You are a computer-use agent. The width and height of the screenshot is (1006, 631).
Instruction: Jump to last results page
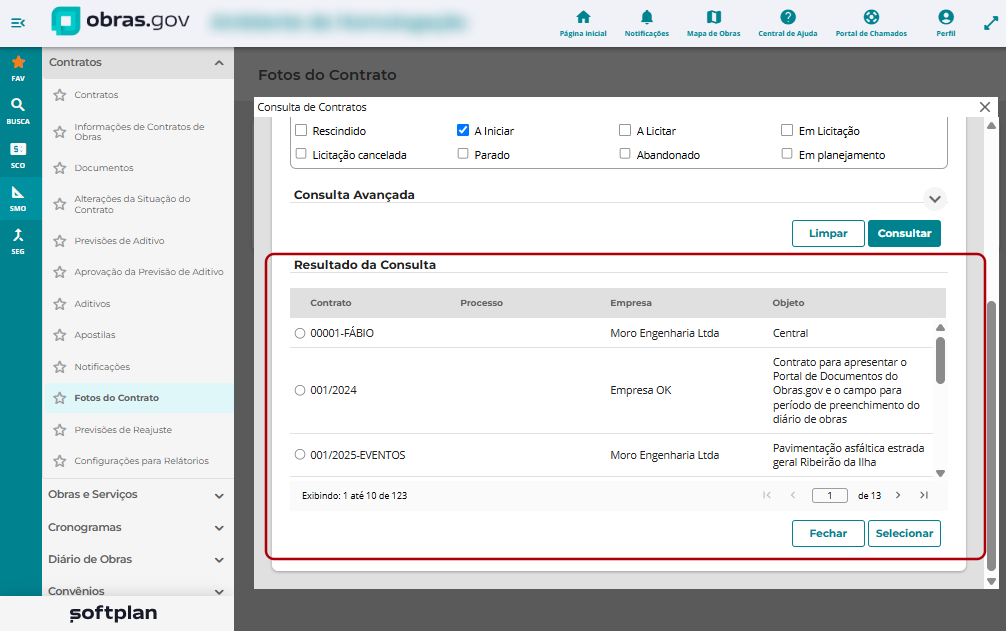[924, 495]
